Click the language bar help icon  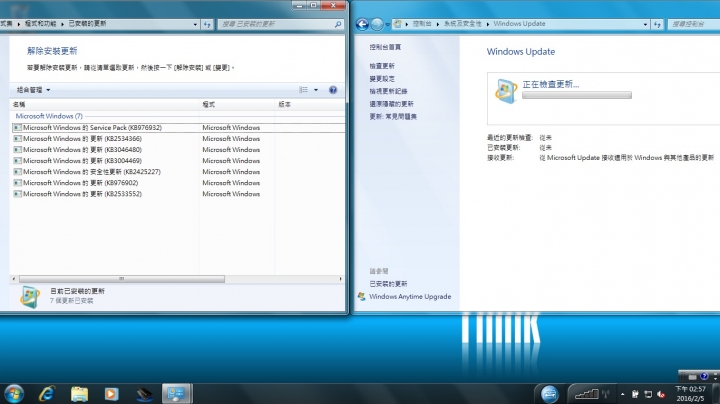click(x=704, y=376)
